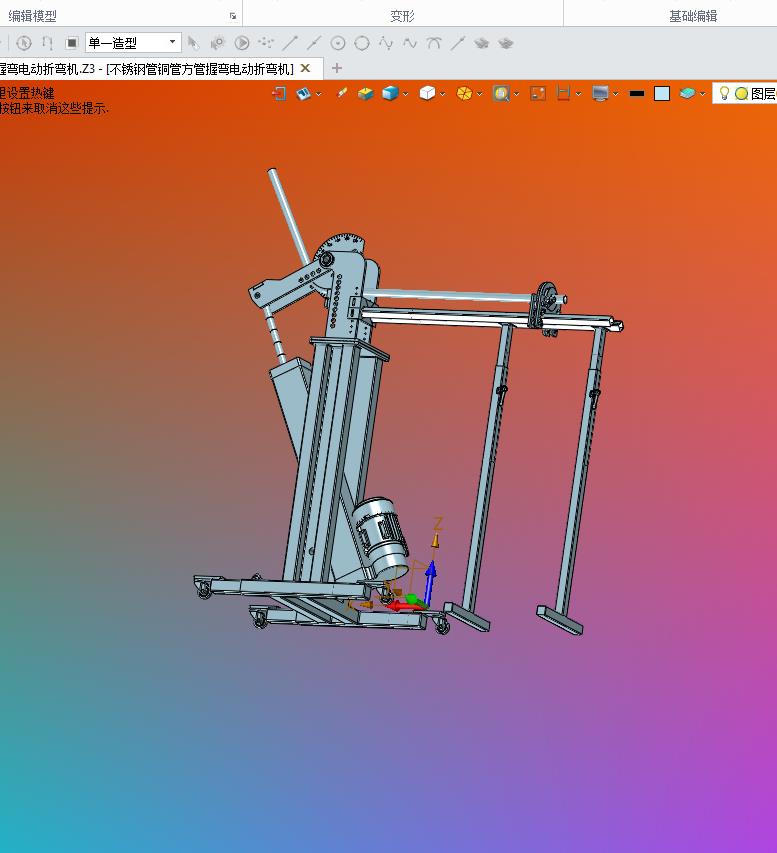Click the black line color swatch

click(637, 94)
